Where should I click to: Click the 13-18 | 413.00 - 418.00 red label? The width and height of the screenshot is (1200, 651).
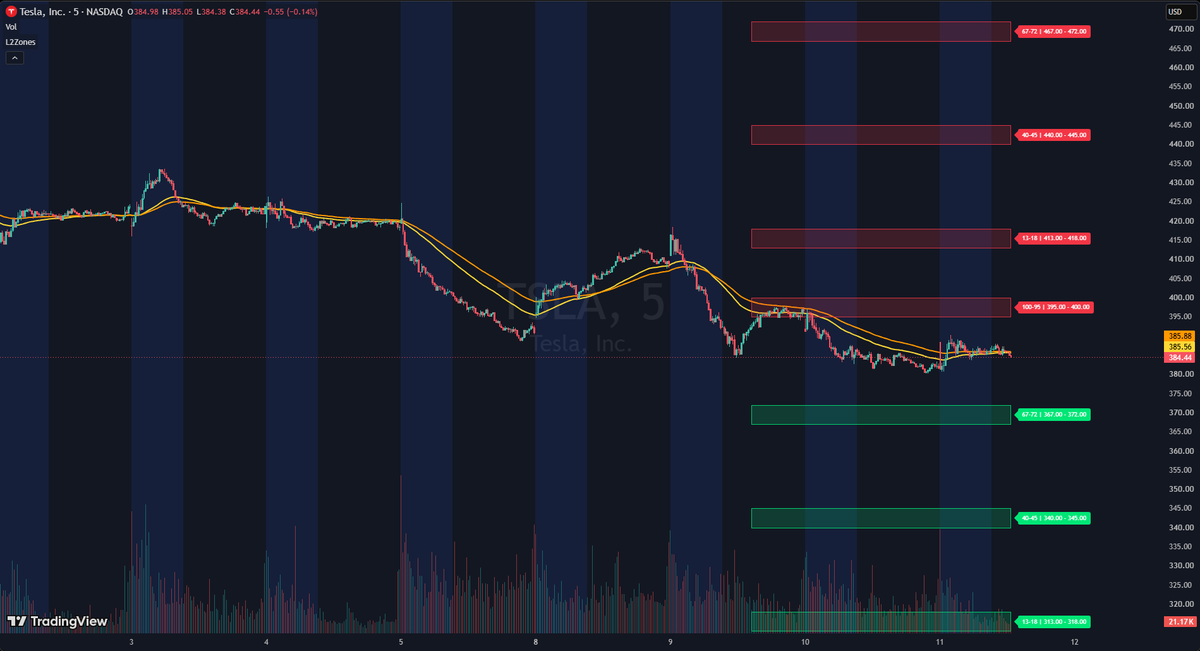click(x=1054, y=239)
